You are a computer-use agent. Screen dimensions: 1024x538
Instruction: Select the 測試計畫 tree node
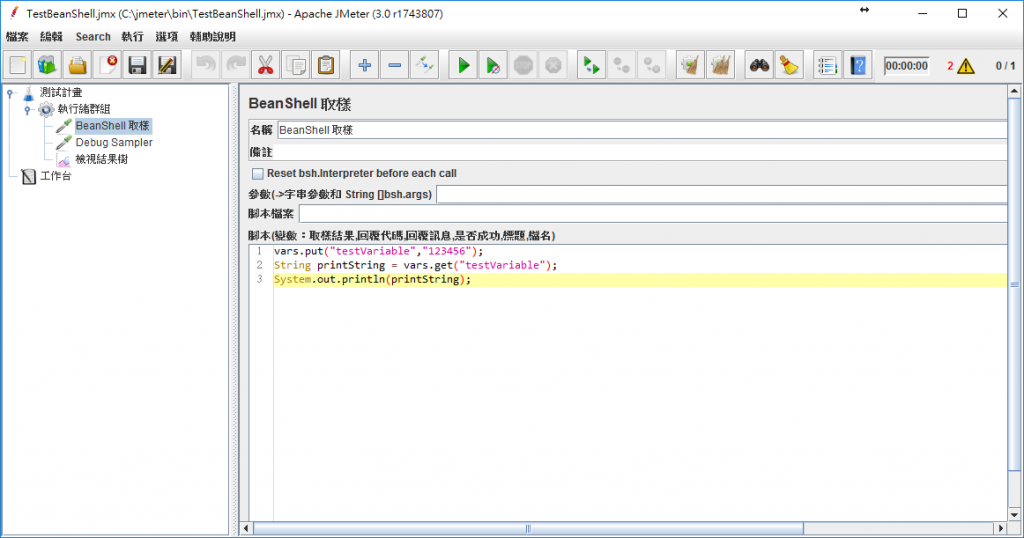click(x=61, y=93)
